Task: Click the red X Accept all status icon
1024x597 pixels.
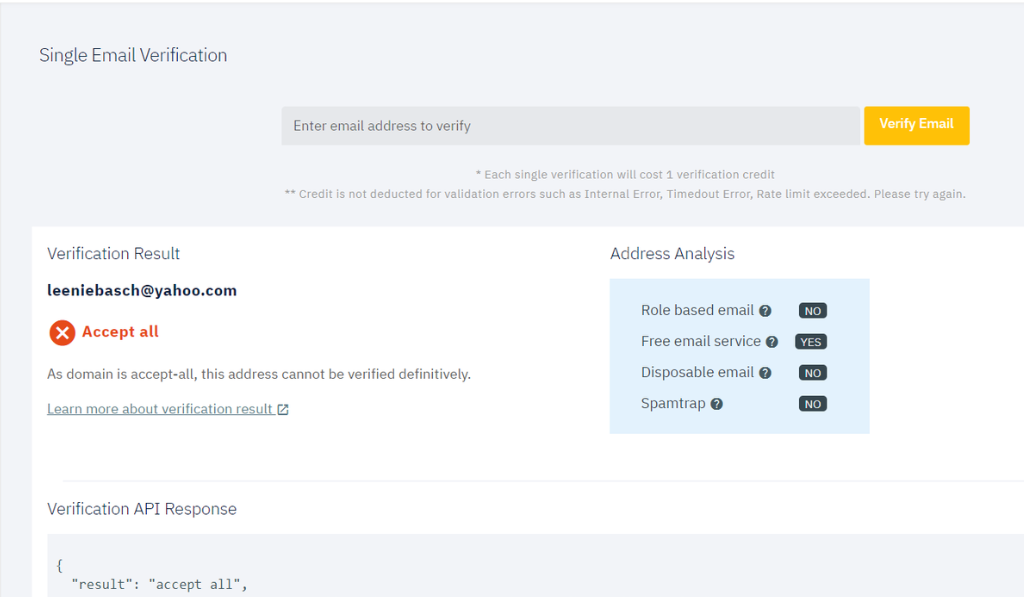Action: (x=62, y=332)
